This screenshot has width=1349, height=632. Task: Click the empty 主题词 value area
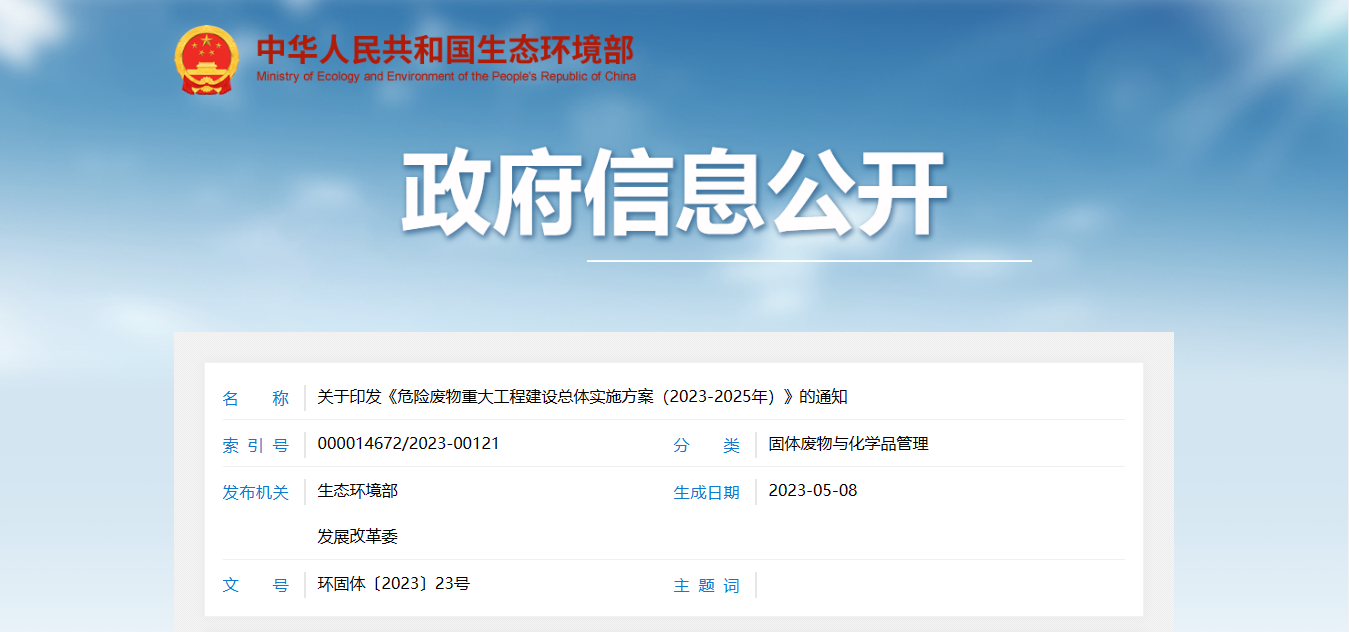pos(940,585)
